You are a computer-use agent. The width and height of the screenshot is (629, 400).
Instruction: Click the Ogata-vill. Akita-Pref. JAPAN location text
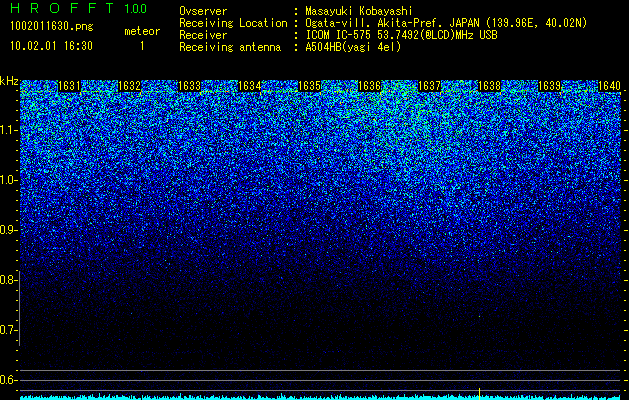click(x=447, y=23)
